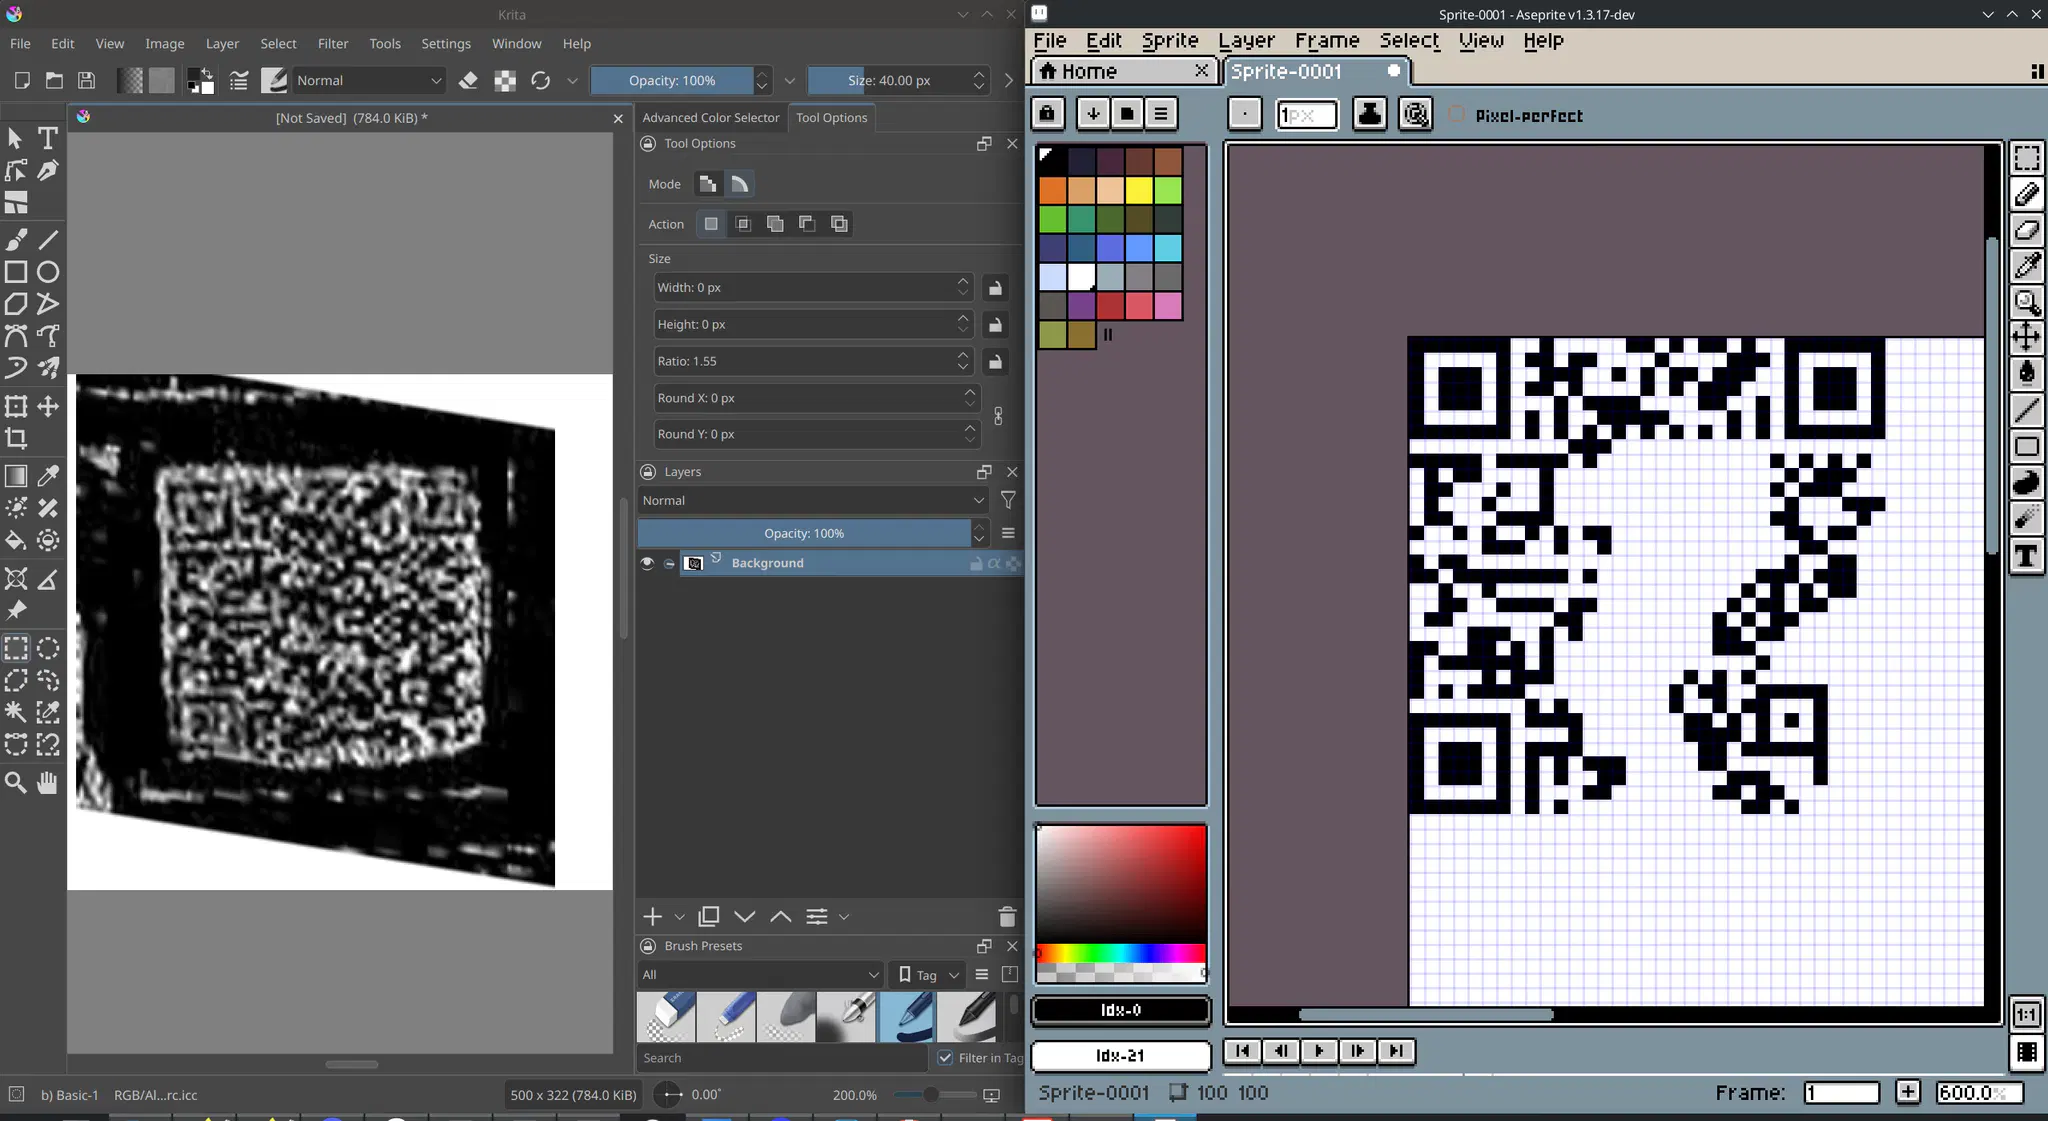Choose the Move tool in Krita toolbox
The image size is (2048, 1121).
pyautogui.click(x=47, y=406)
